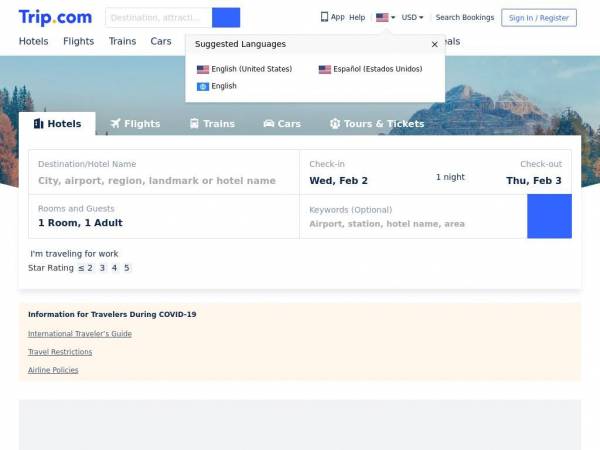Select star rating 3

102,268
